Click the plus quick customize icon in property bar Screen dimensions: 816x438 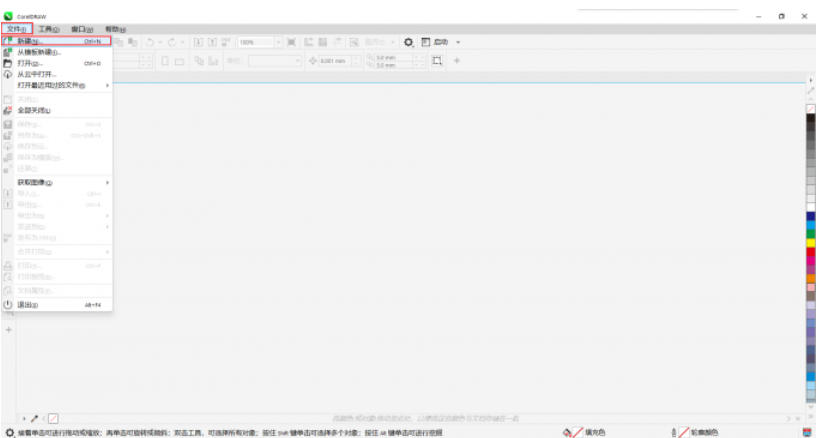[x=457, y=61]
